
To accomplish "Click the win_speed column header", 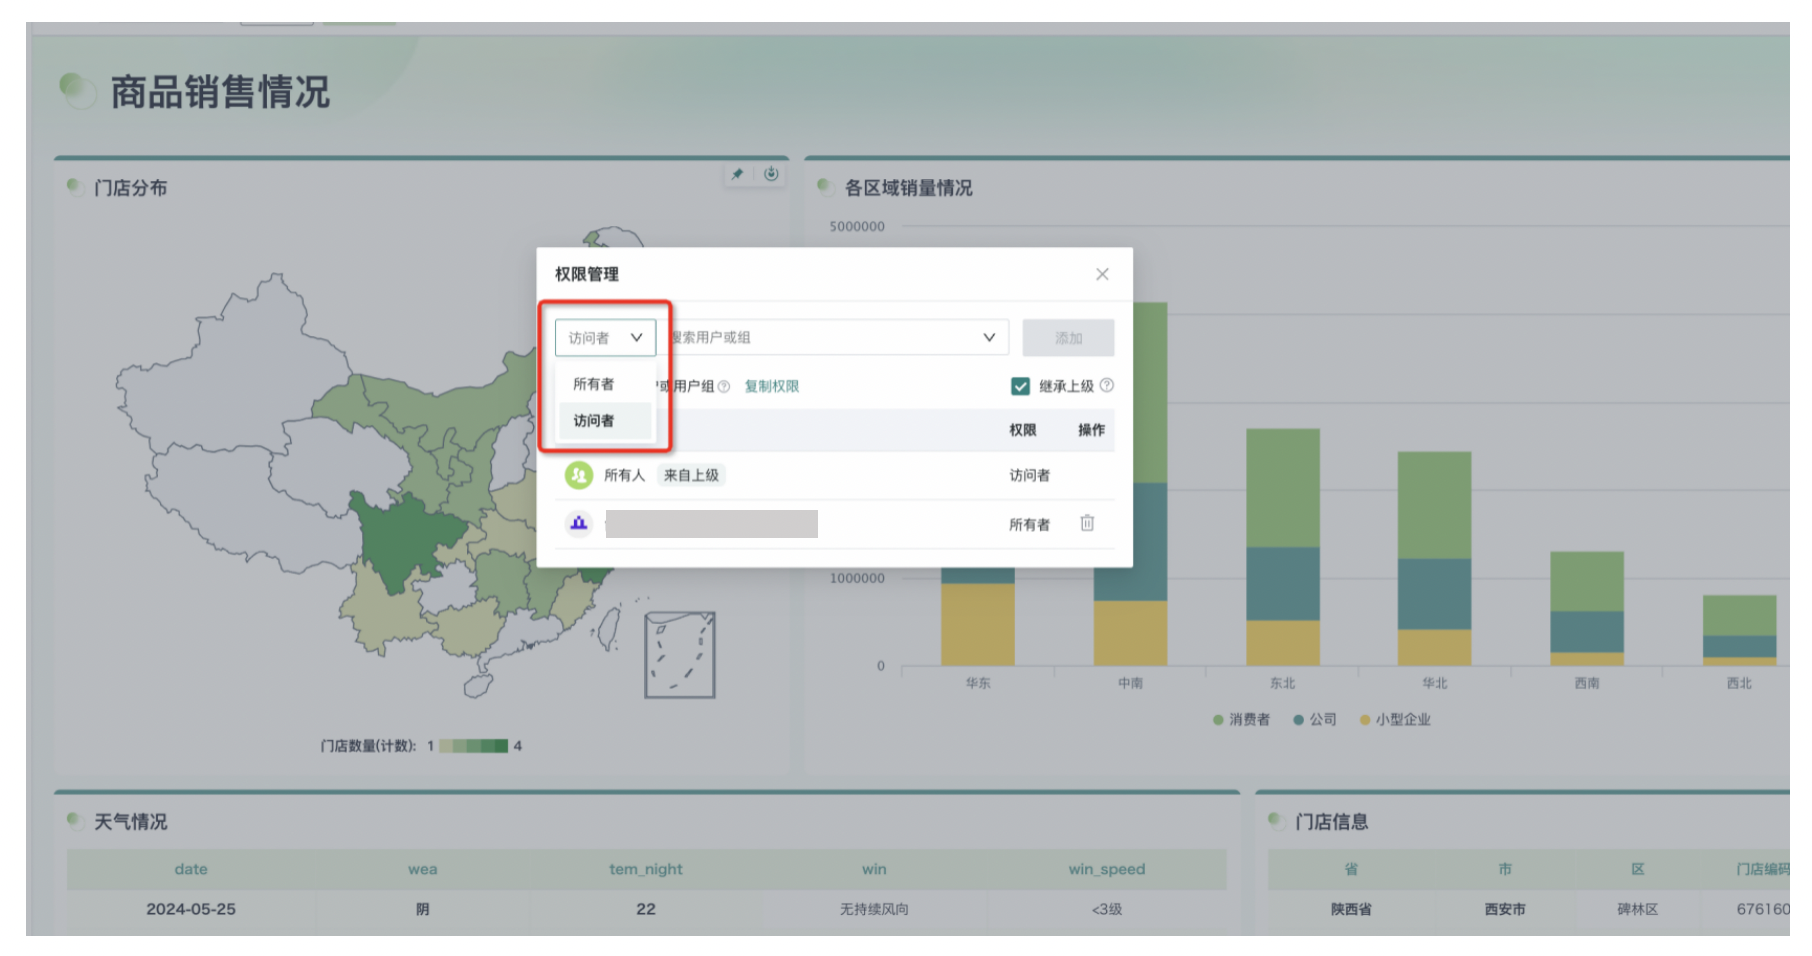I will coord(1107,869).
